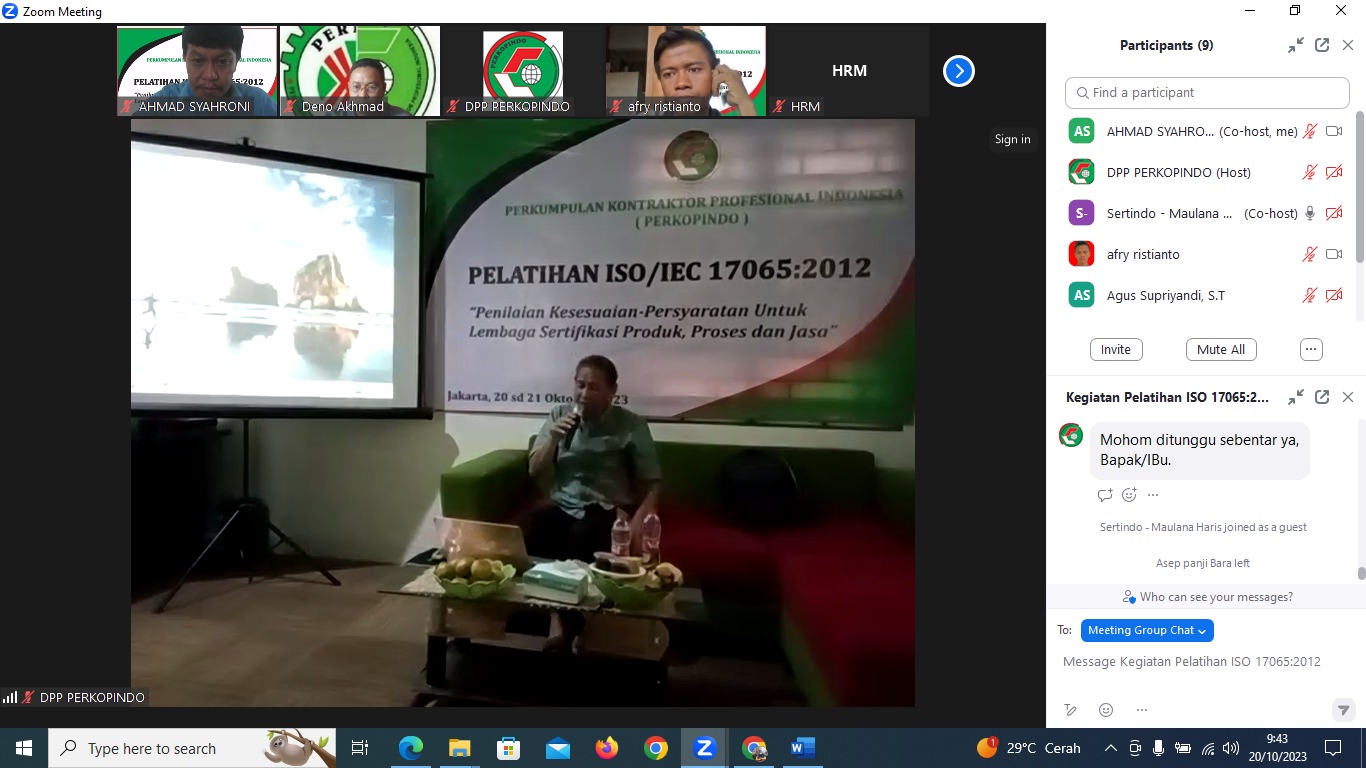Reply to 'Mohom ditunggu sebentar' message
Viewport: 1366px width, 768px height.
pos(1105,495)
